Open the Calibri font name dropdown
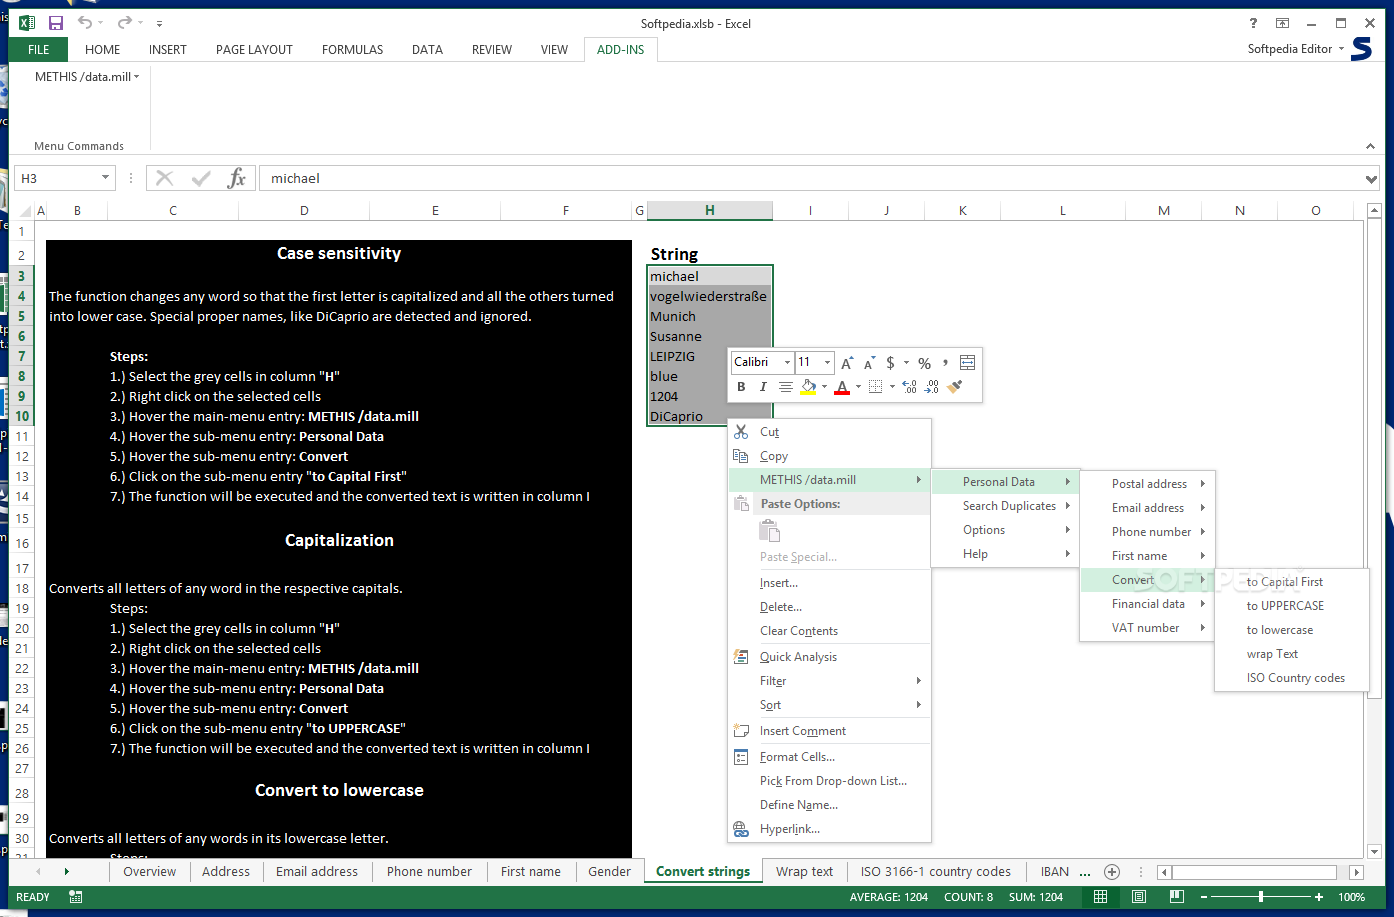The height and width of the screenshot is (917, 1394). pyautogui.click(x=787, y=363)
